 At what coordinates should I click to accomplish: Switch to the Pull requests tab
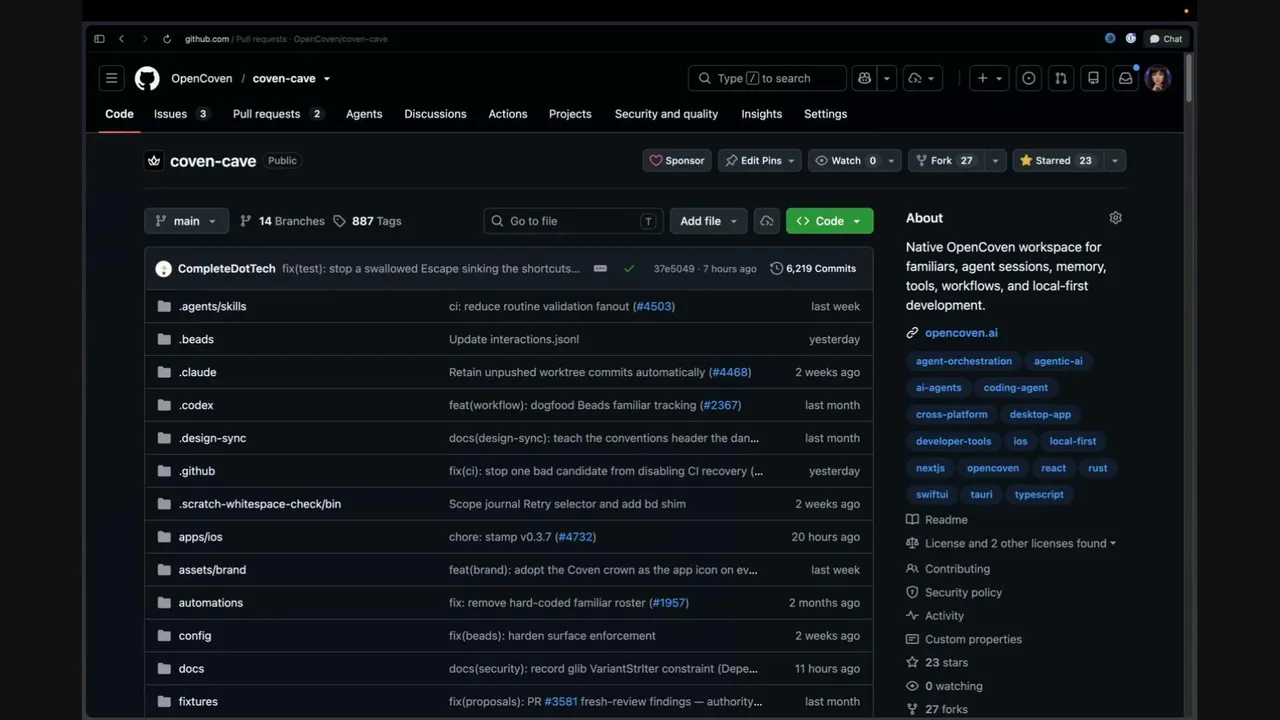pyautogui.click(x=277, y=114)
